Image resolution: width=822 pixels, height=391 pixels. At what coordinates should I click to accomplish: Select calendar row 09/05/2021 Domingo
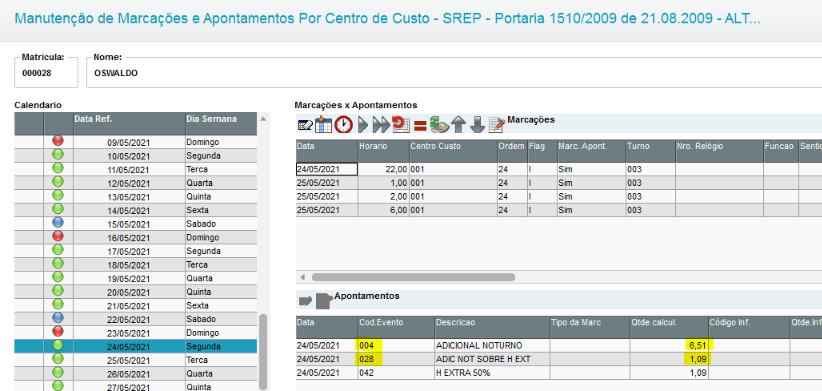tap(136, 142)
